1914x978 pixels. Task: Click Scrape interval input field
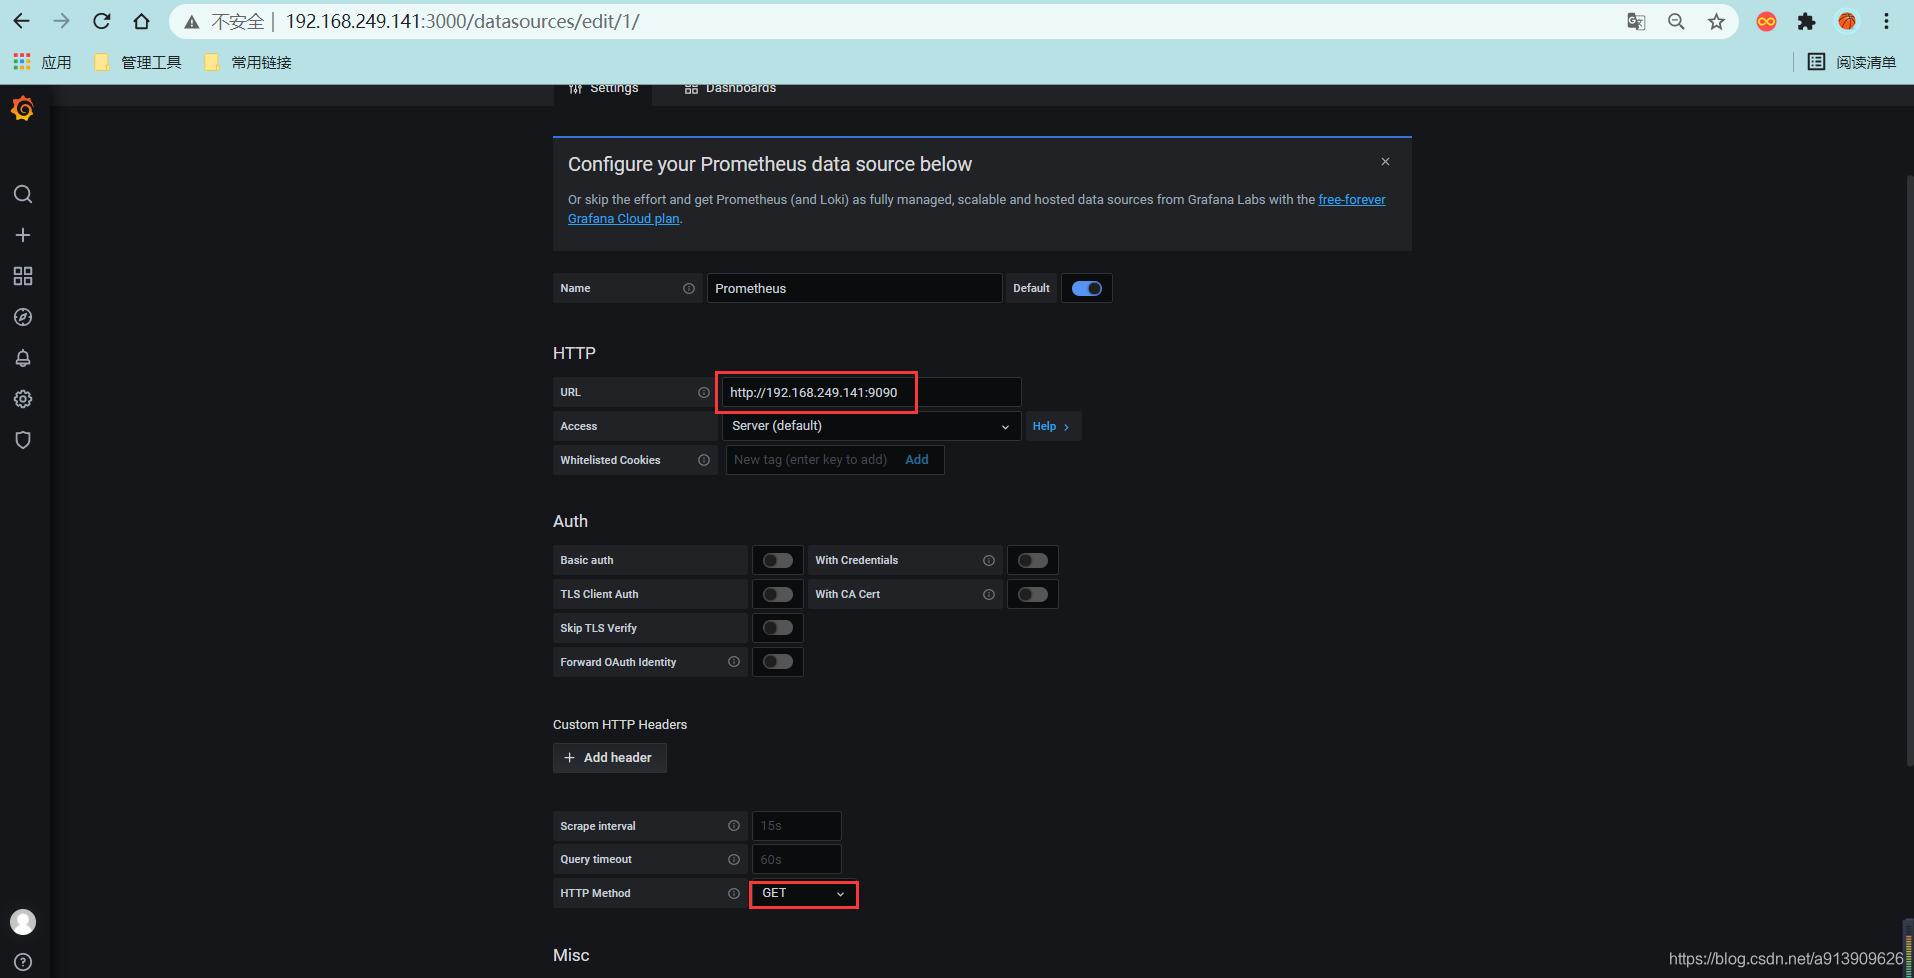tap(797, 826)
